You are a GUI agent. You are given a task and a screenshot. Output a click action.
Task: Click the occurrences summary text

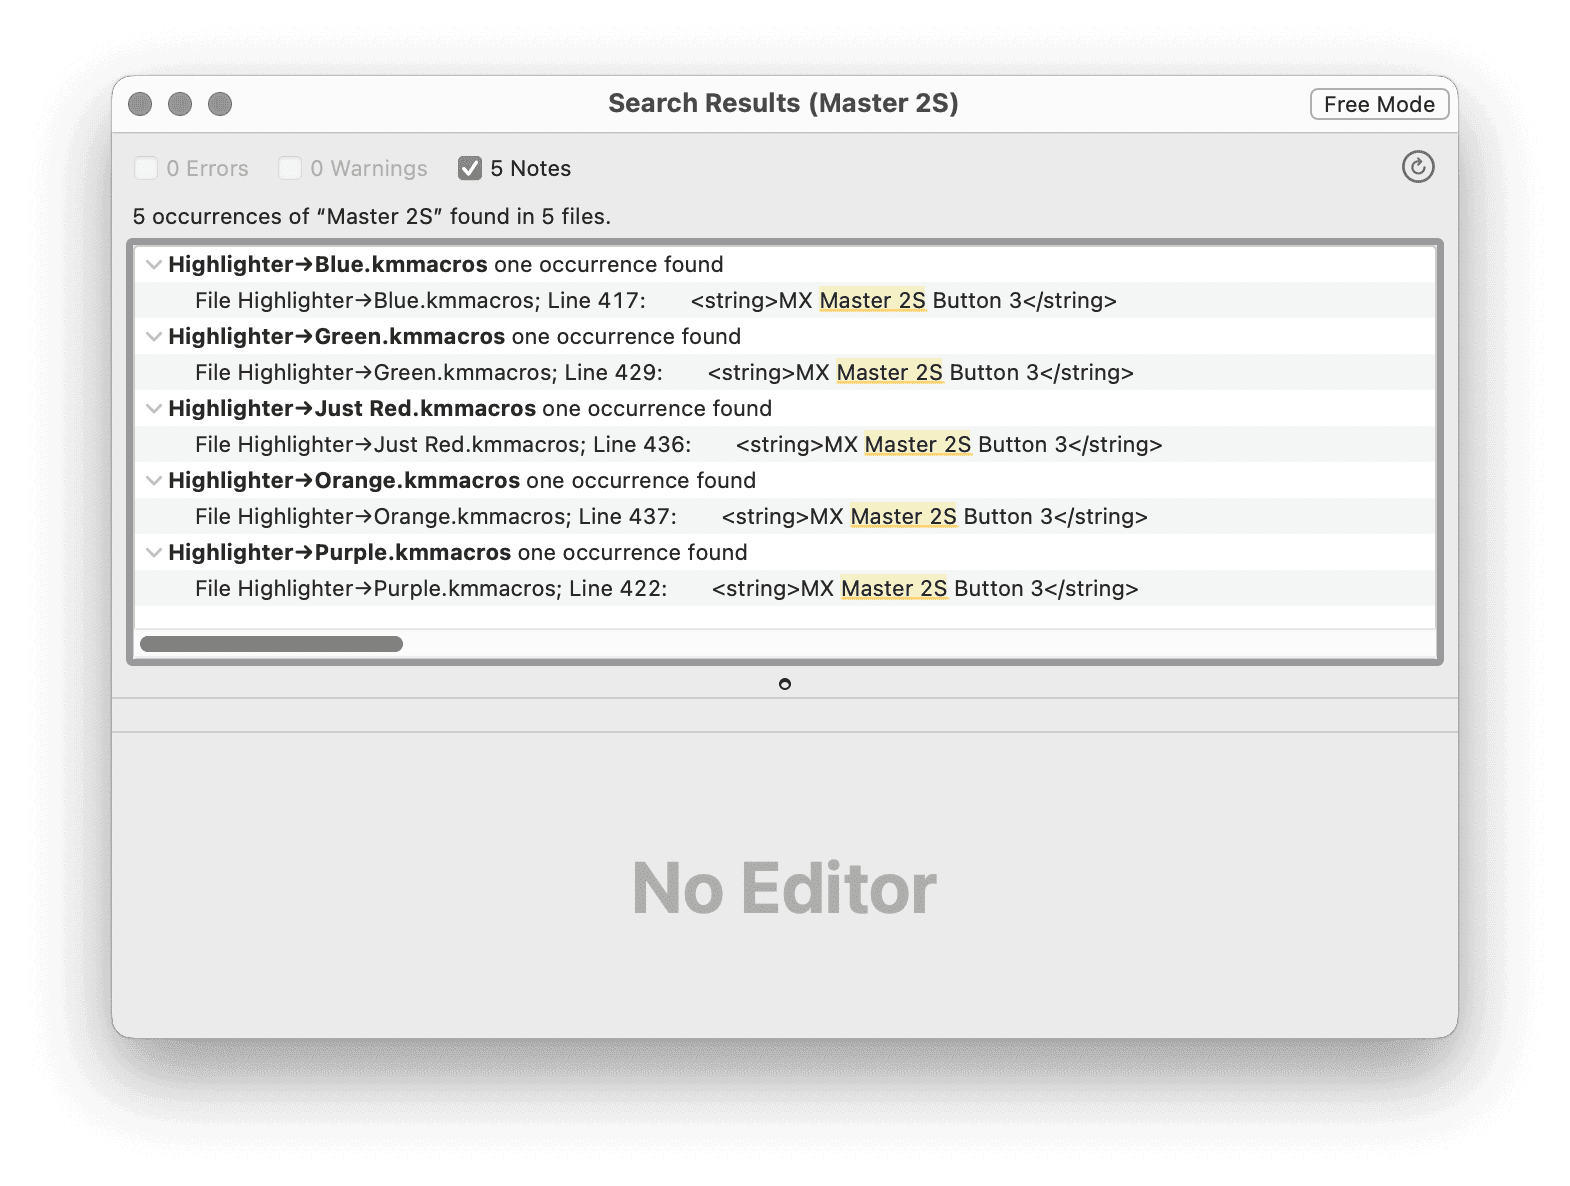(372, 217)
